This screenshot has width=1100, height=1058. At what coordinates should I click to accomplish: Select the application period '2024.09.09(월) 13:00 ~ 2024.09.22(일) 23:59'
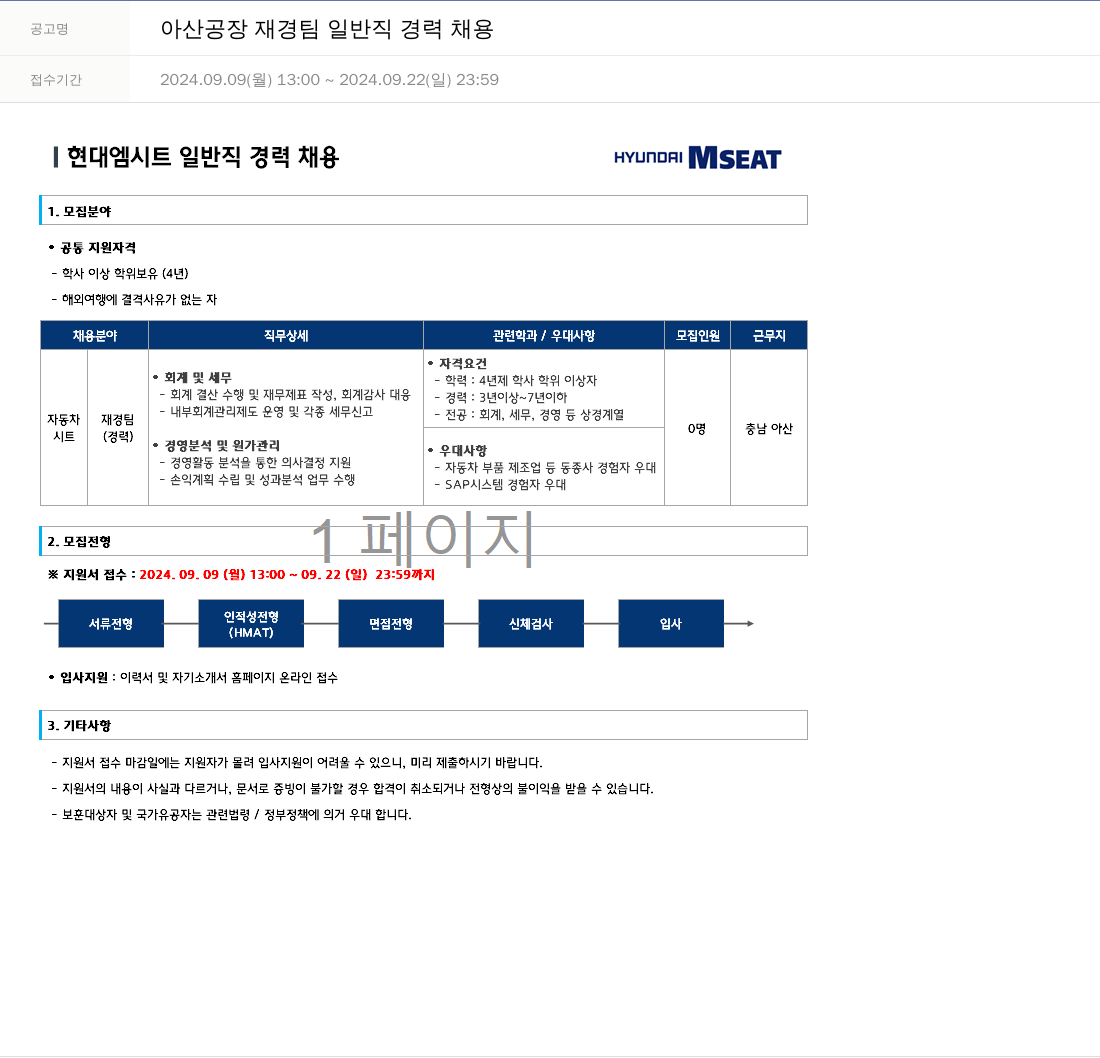click(329, 79)
